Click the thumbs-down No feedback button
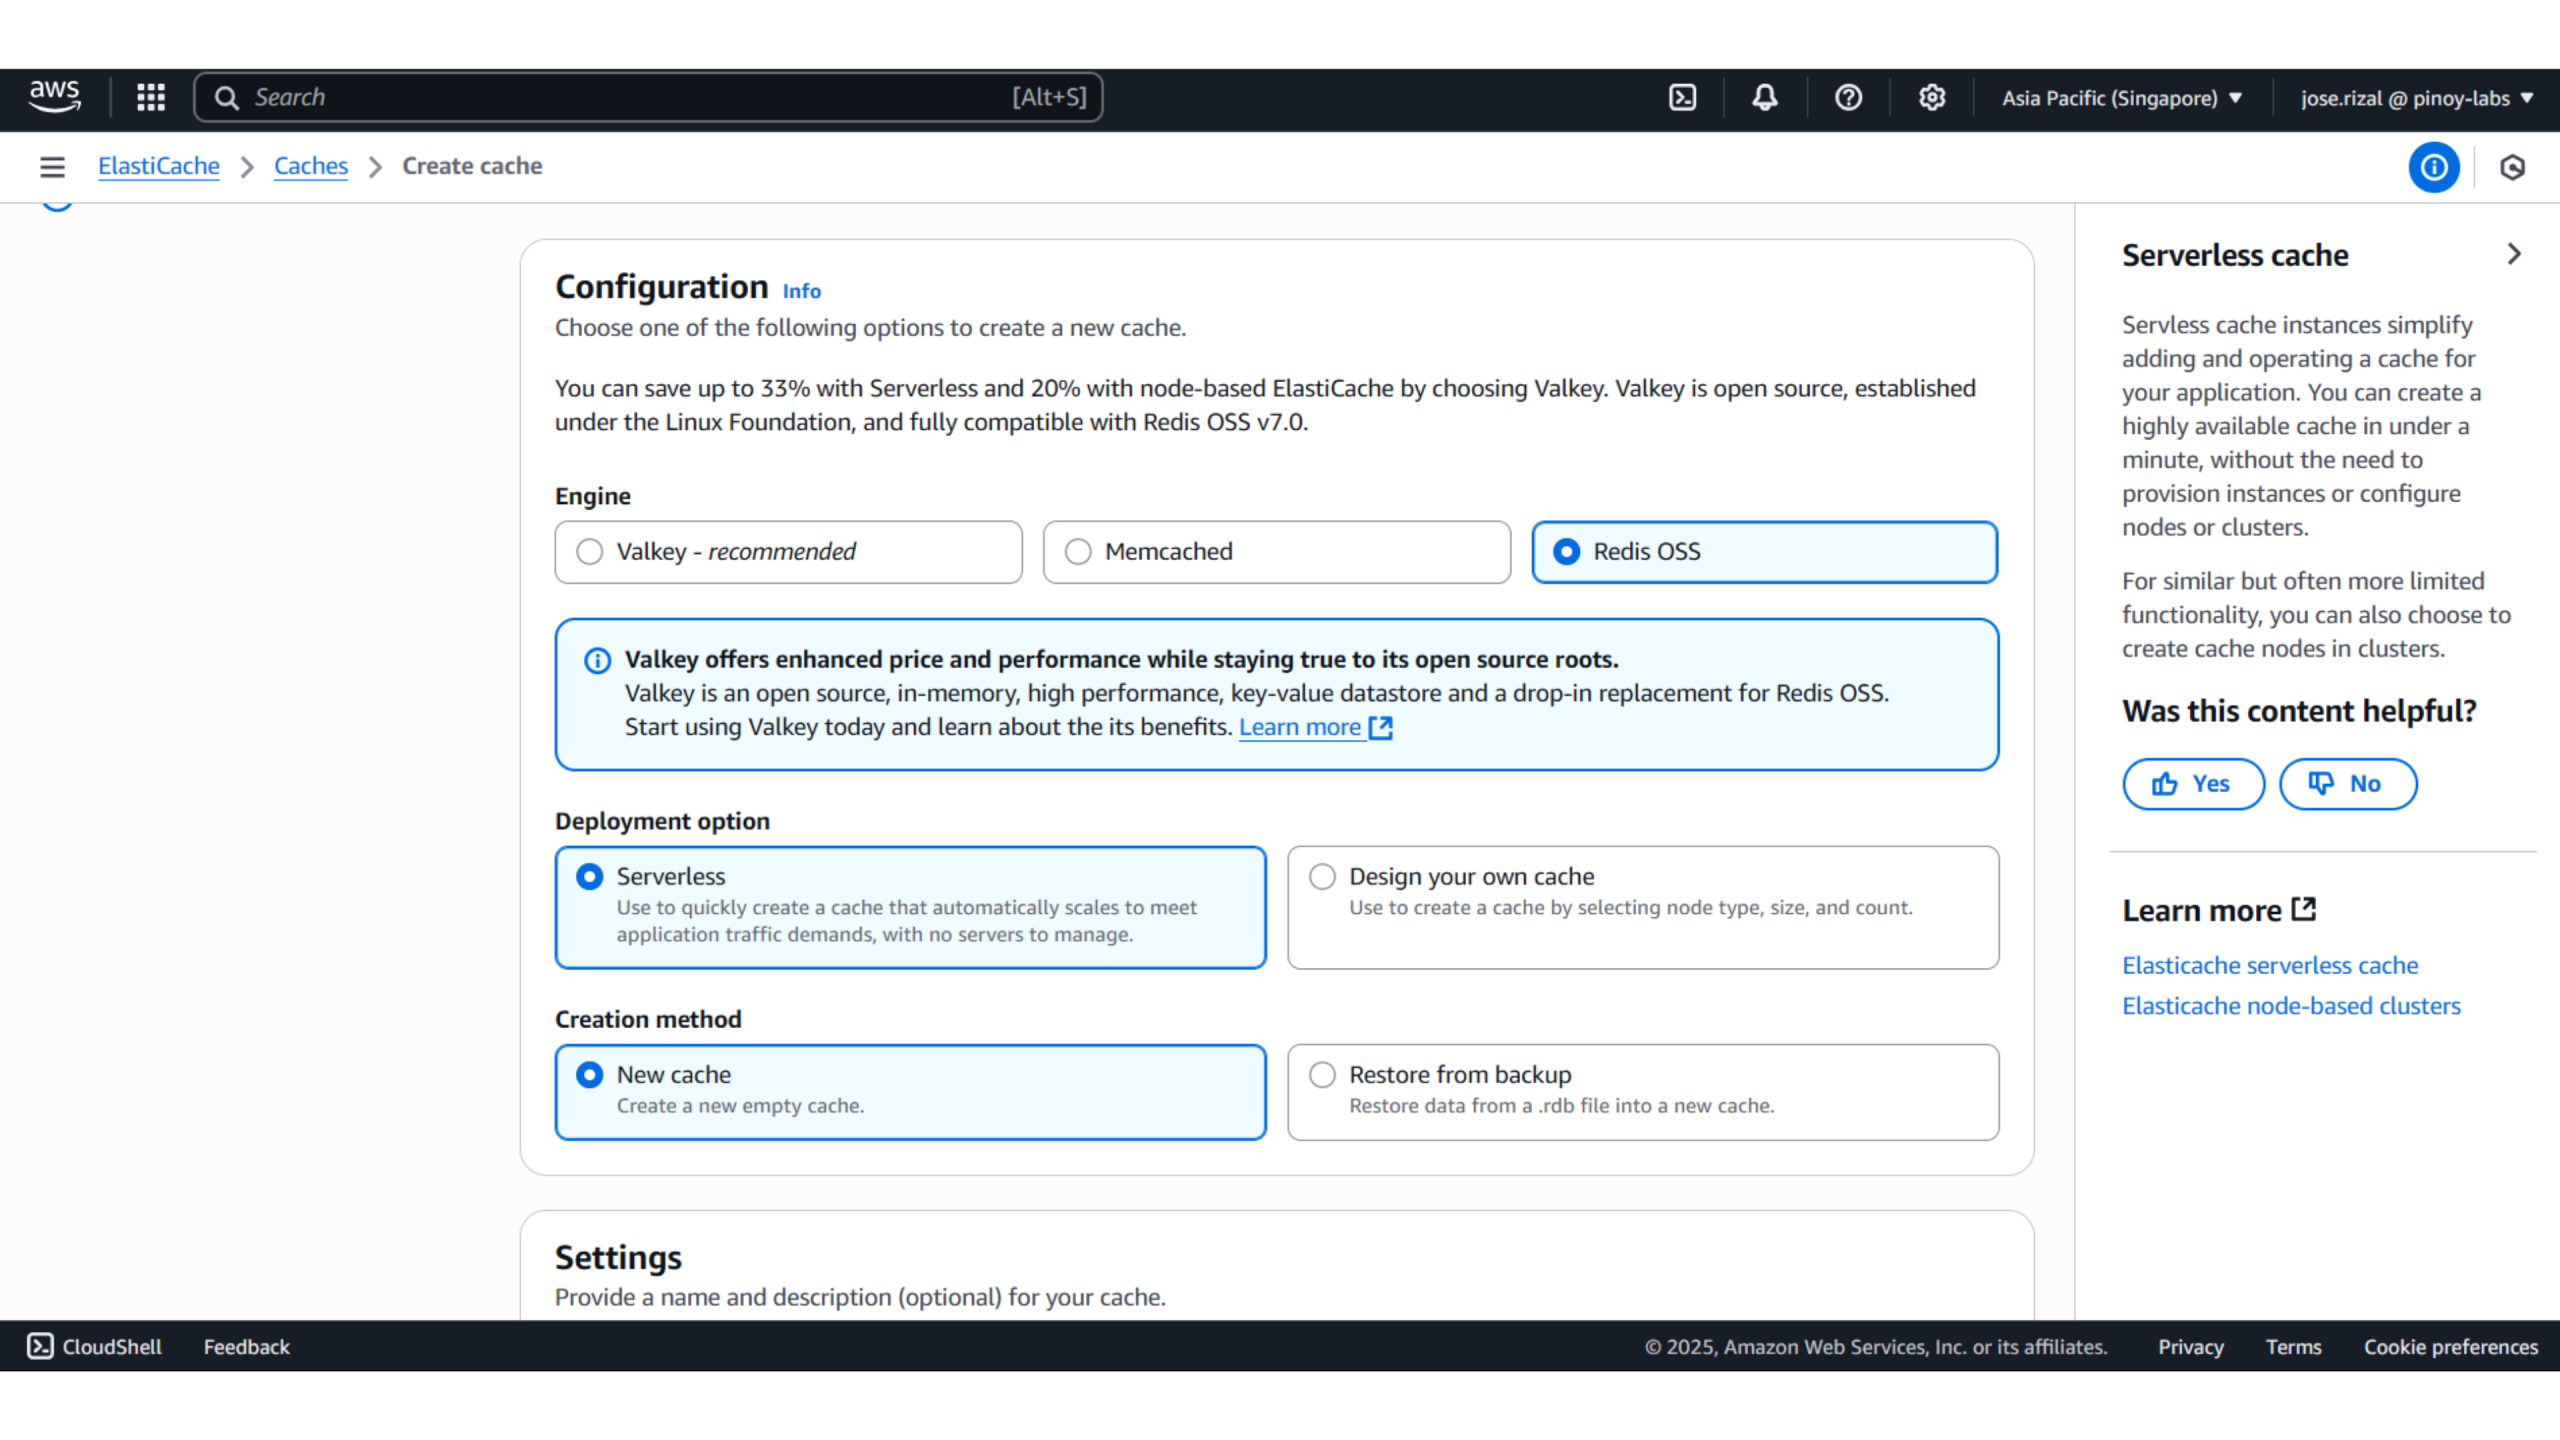Viewport: 2560px width, 1440px height. coord(2348,783)
